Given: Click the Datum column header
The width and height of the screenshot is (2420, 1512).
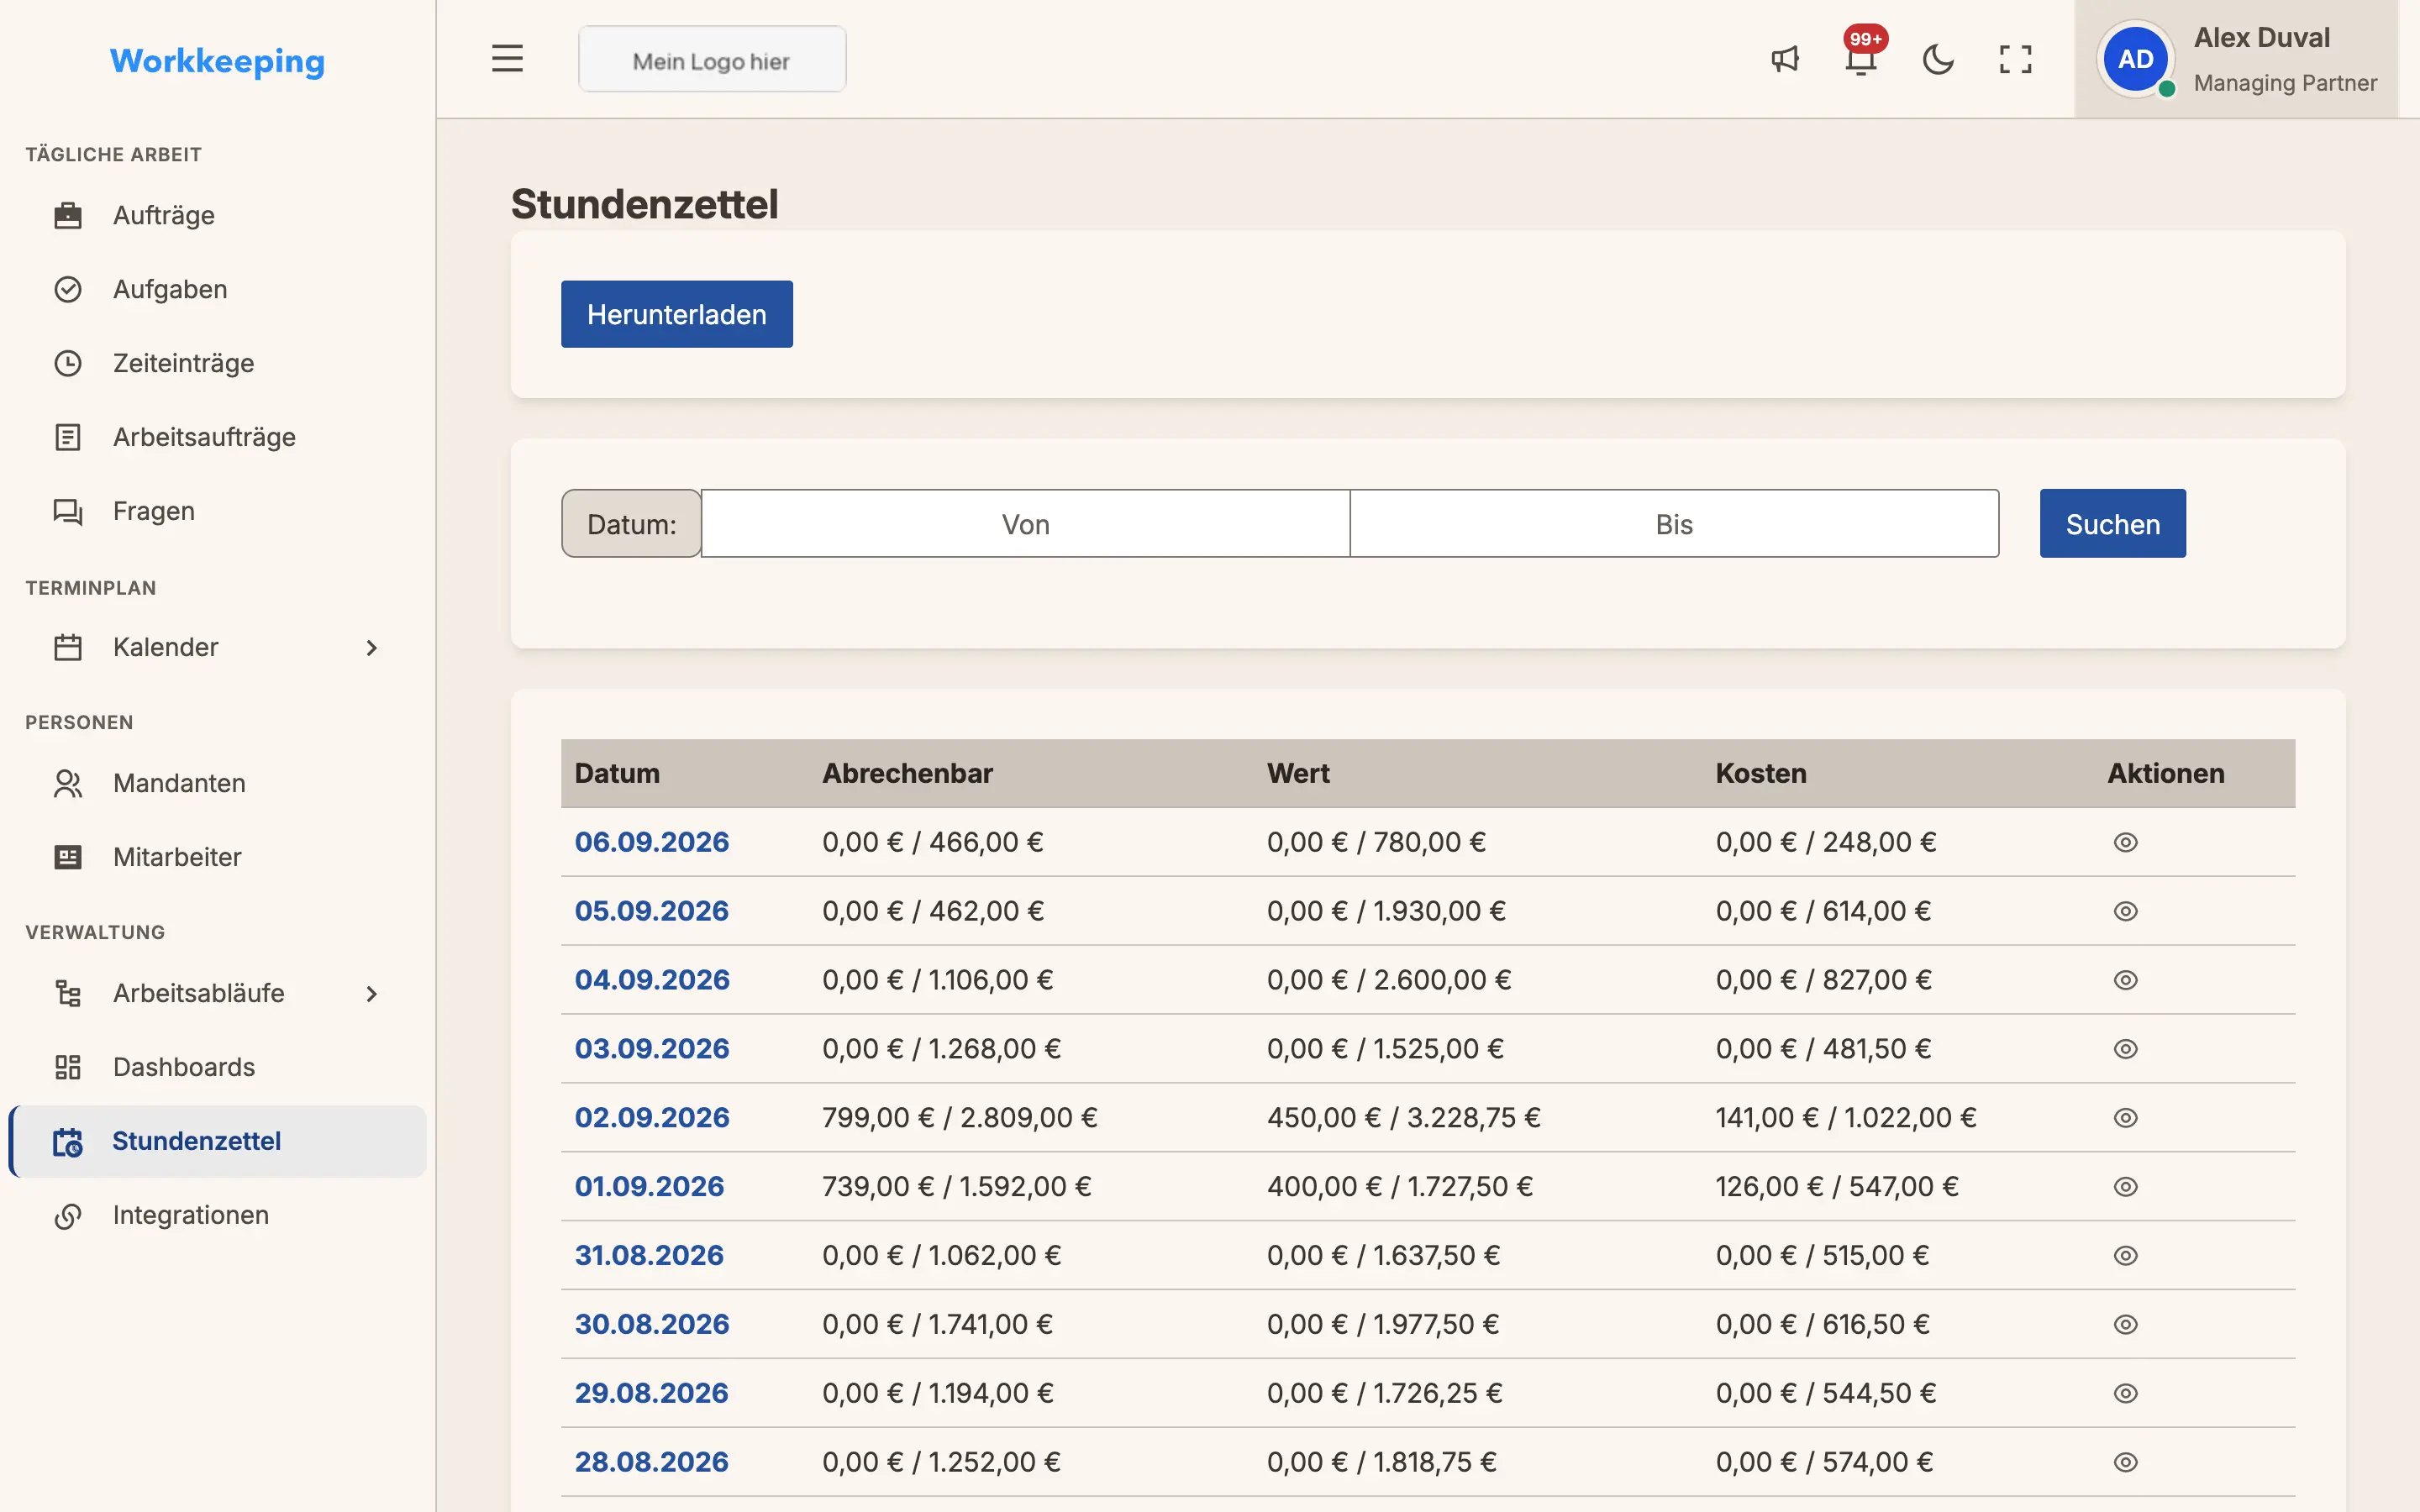Looking at the screenshot, I should pos(617,773).
